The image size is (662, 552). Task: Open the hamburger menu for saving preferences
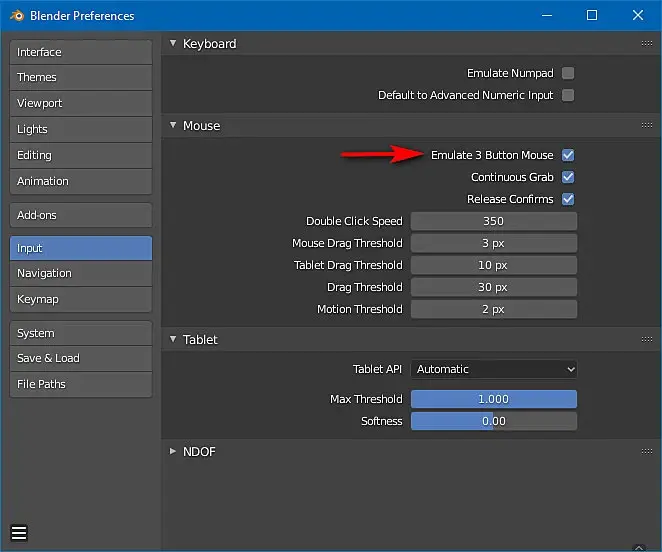pyautogui.click(x=19, y=532)
